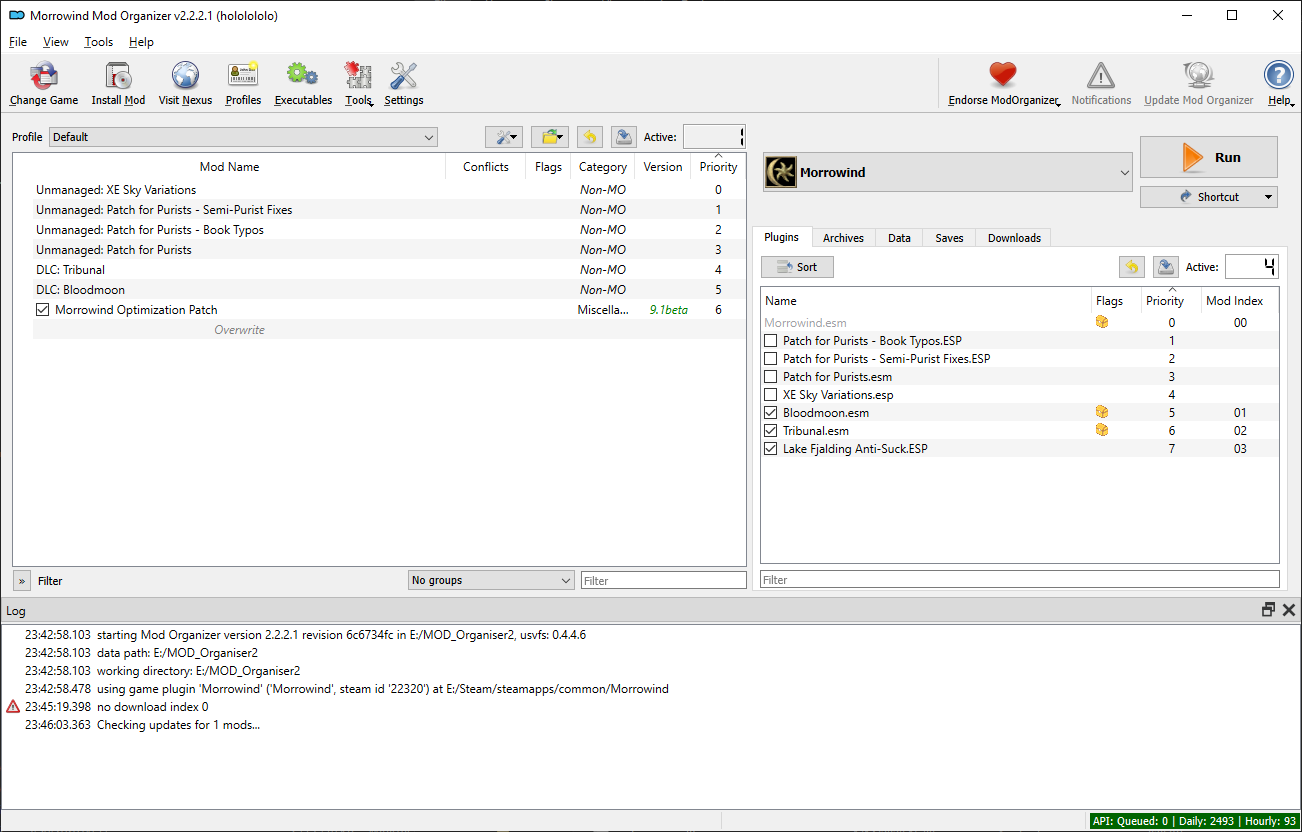Image resolution: width=1302 pixels, height=832 pixels.
Task: Sort mods by Category column header
Action: (x=603, y=167)
